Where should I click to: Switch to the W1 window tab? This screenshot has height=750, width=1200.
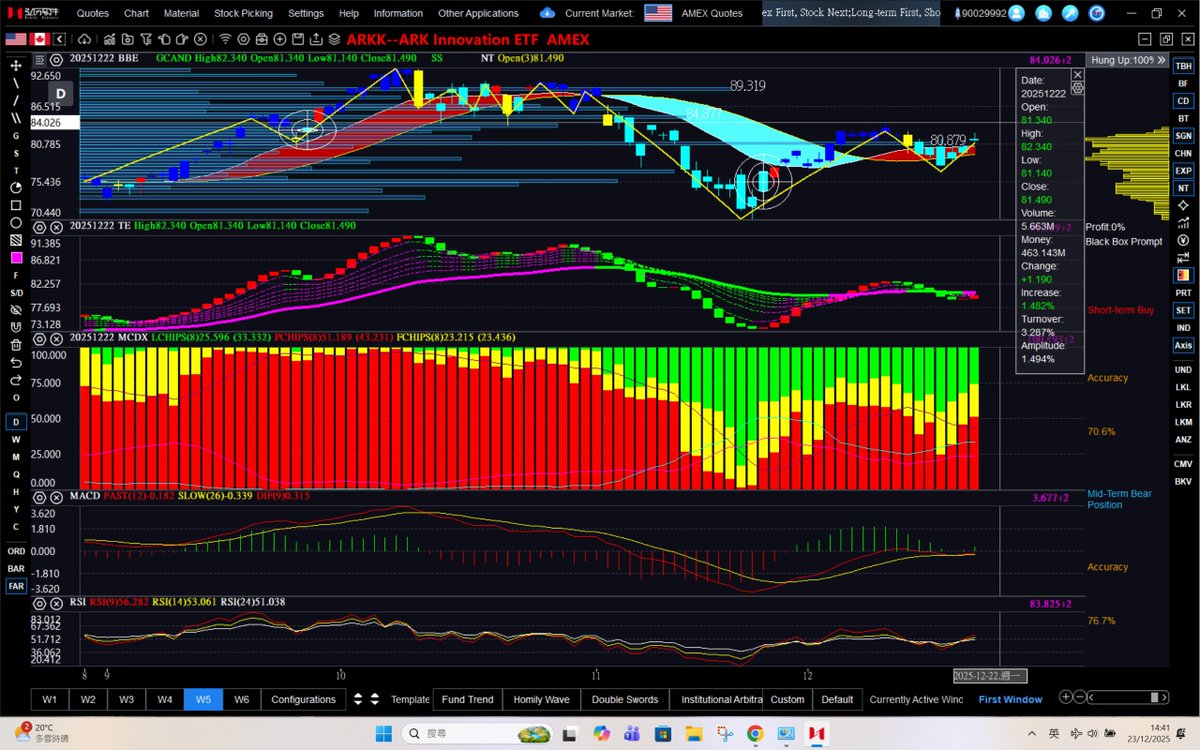click(x=50, y=699)
